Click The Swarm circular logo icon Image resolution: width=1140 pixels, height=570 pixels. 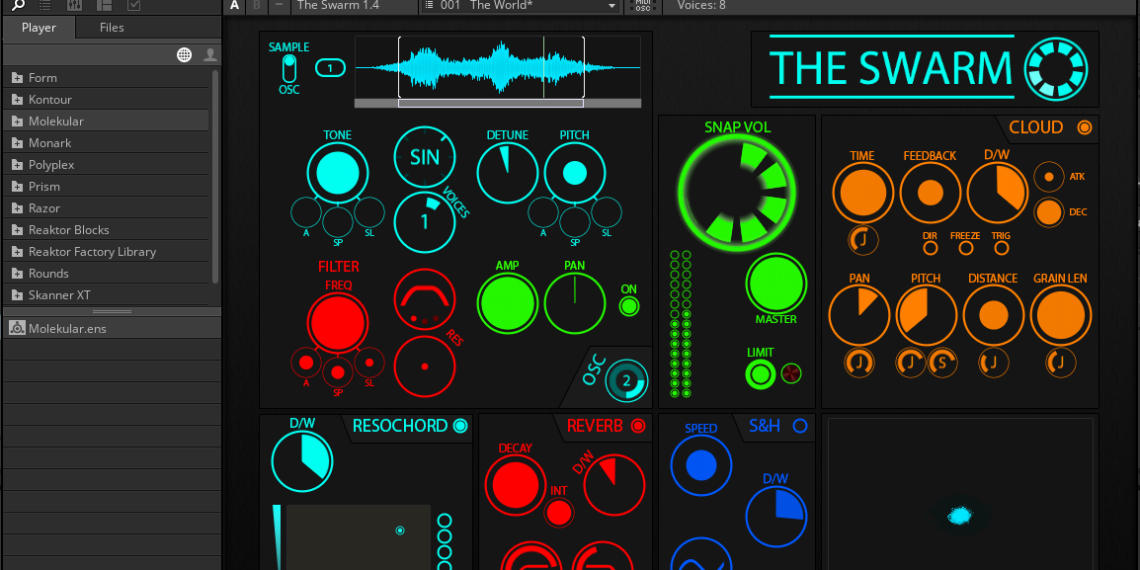[x=1057, y=69]
